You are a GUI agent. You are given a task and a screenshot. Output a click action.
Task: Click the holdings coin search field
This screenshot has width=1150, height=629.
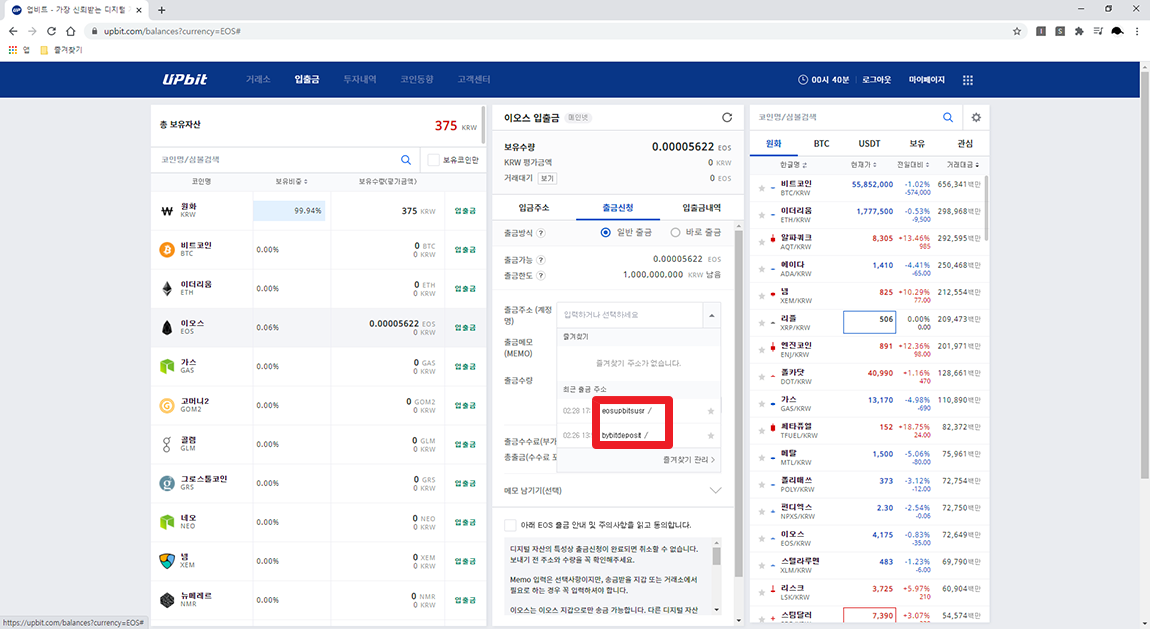pos(279,160)
